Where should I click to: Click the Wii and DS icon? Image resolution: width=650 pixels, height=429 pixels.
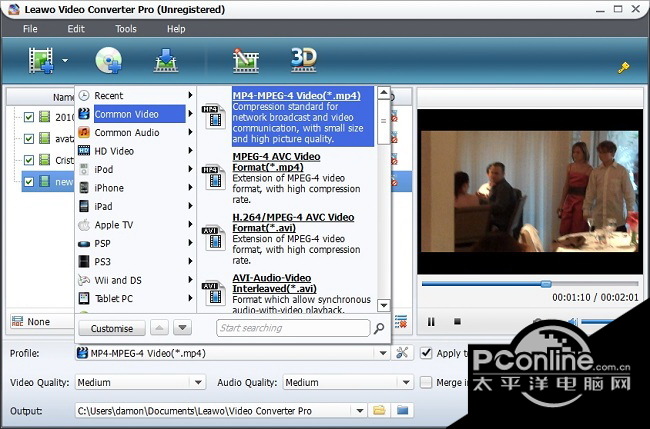[84, 280]
